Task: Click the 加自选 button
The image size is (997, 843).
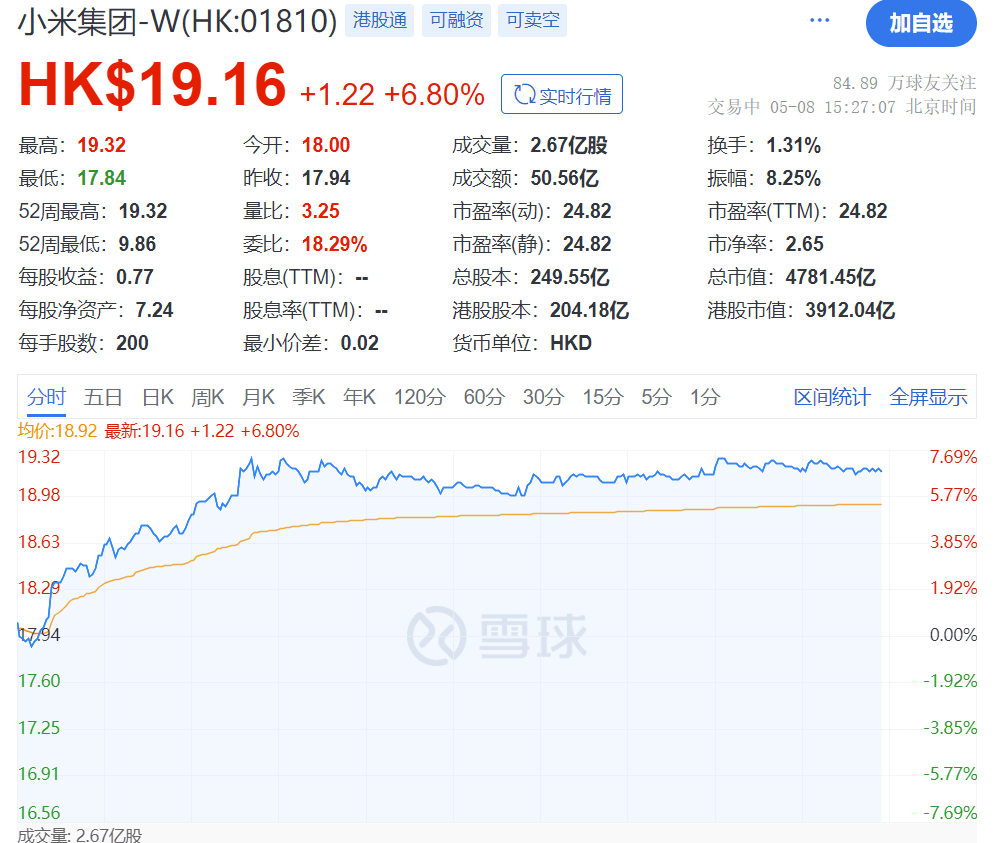Action: [920, 23]
